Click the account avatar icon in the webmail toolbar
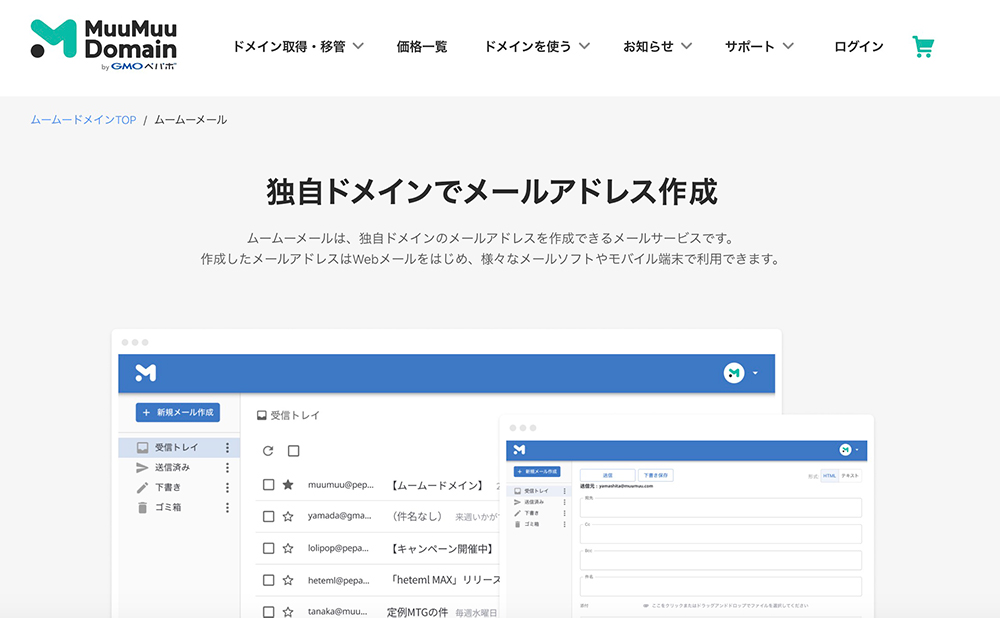 [x=735, y=371]
